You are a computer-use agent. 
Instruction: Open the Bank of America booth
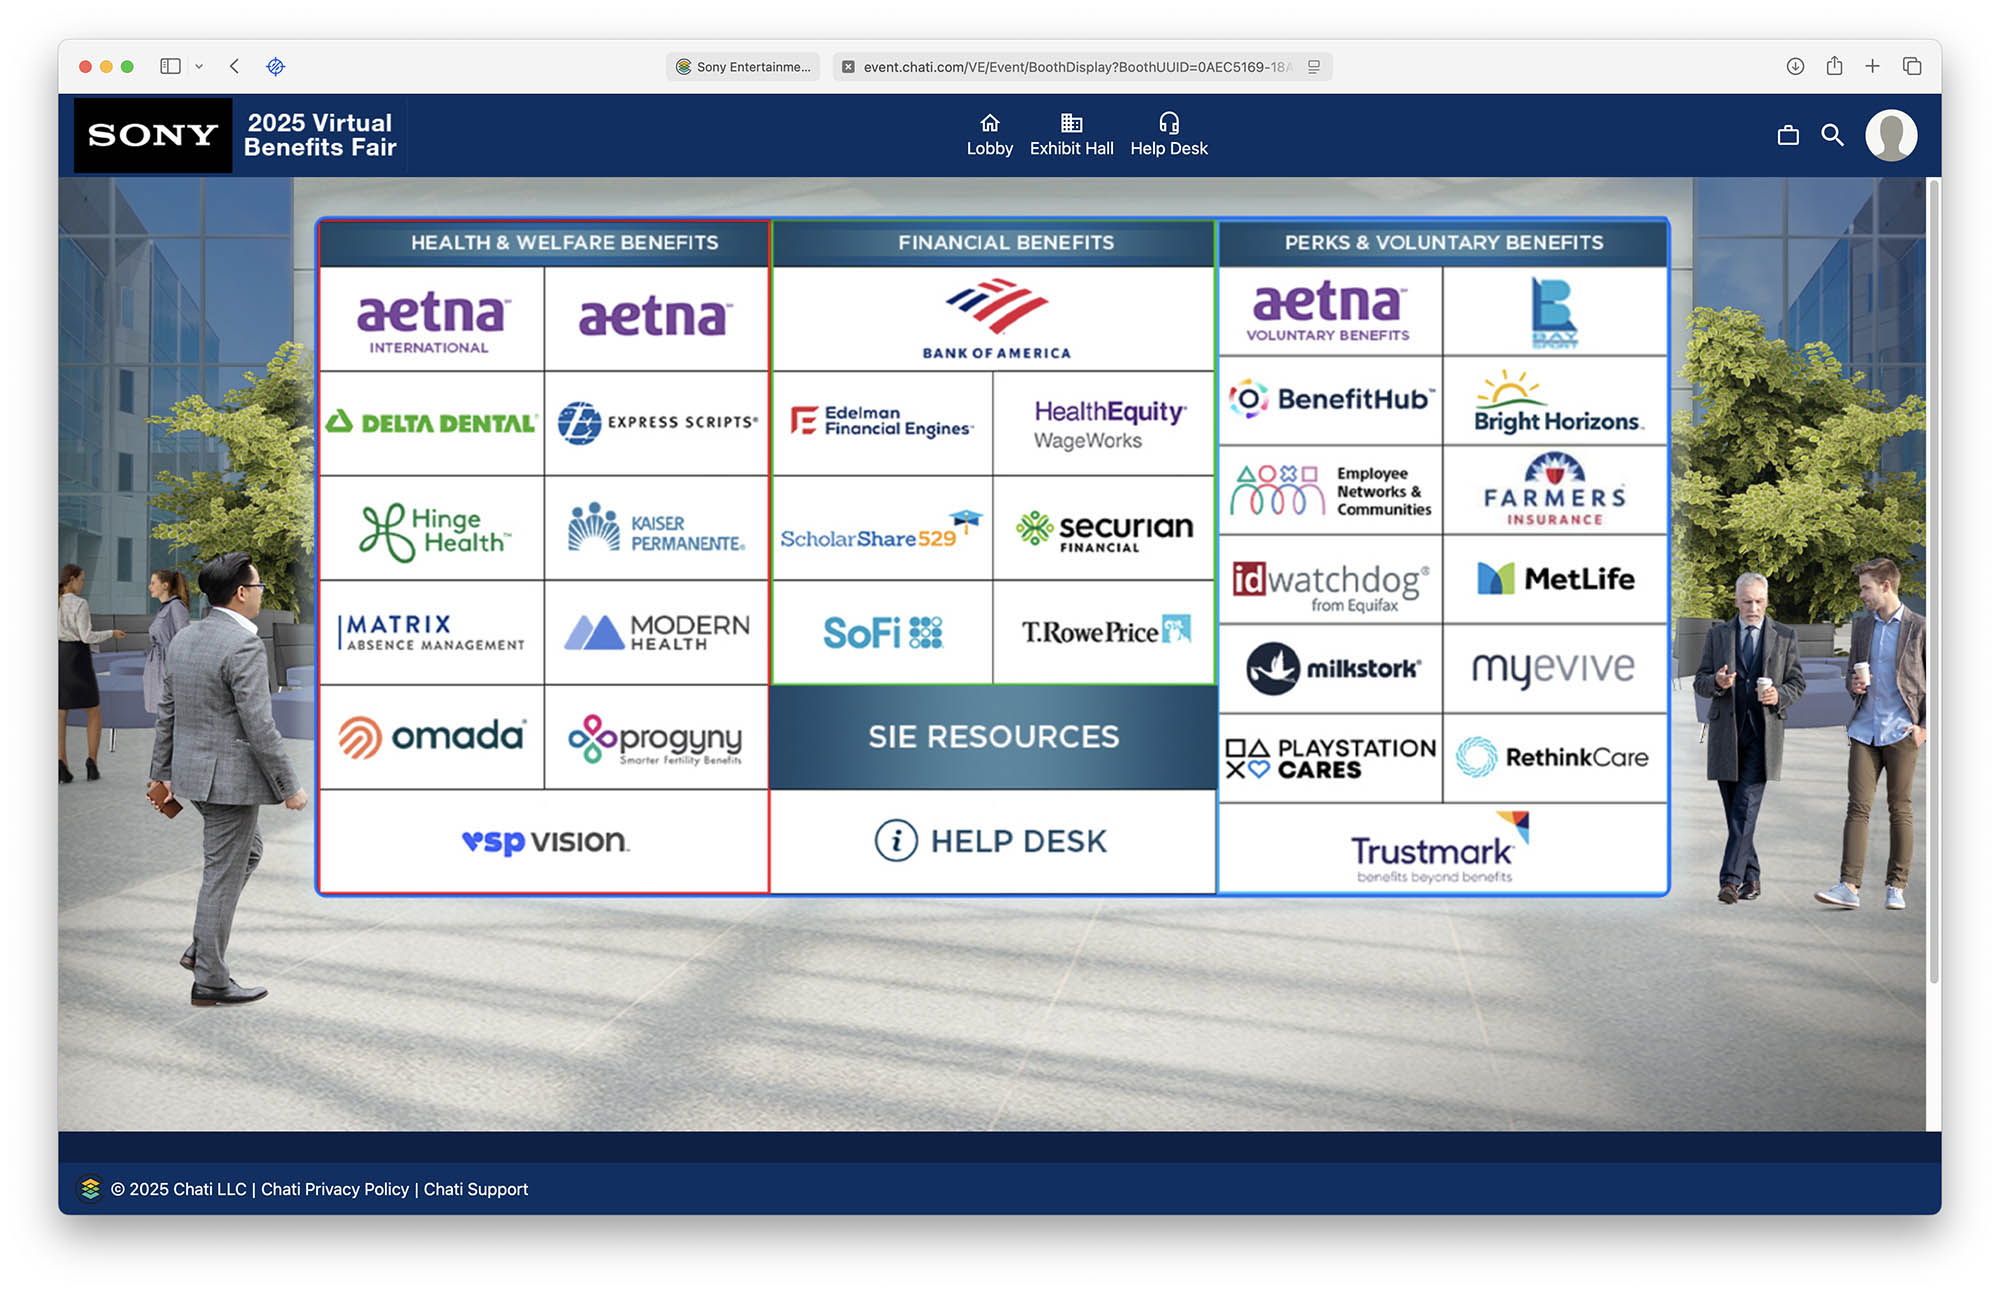click(995, 319)
